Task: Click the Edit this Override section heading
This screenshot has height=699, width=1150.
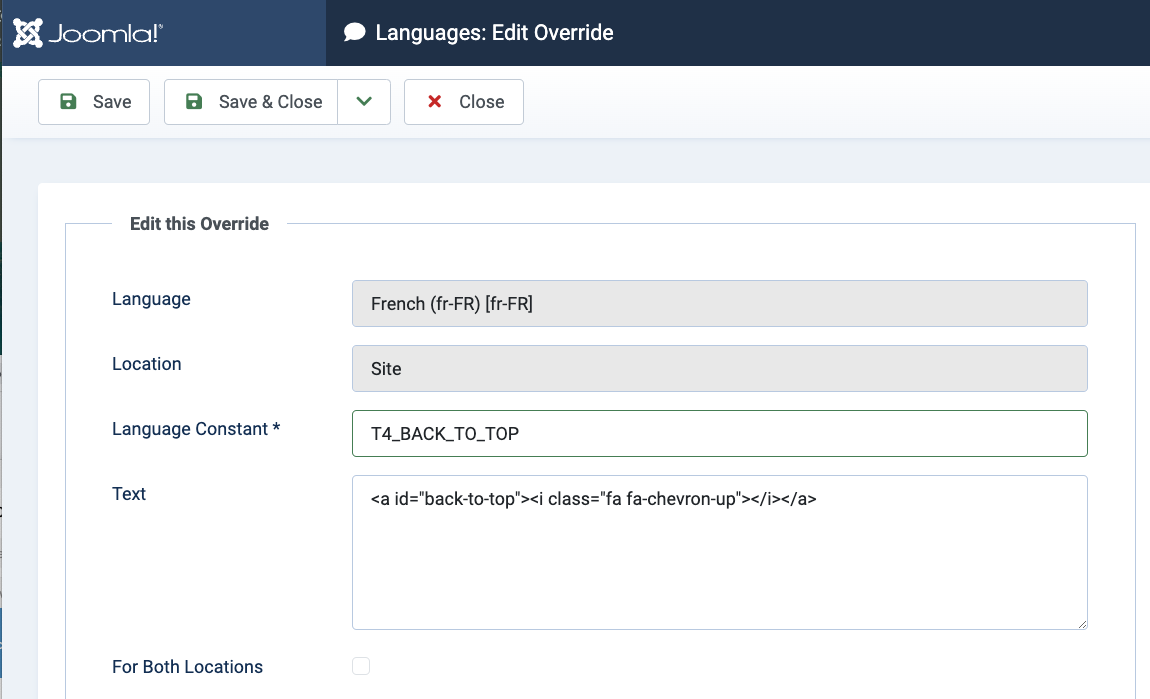Action: coord(199,224)
